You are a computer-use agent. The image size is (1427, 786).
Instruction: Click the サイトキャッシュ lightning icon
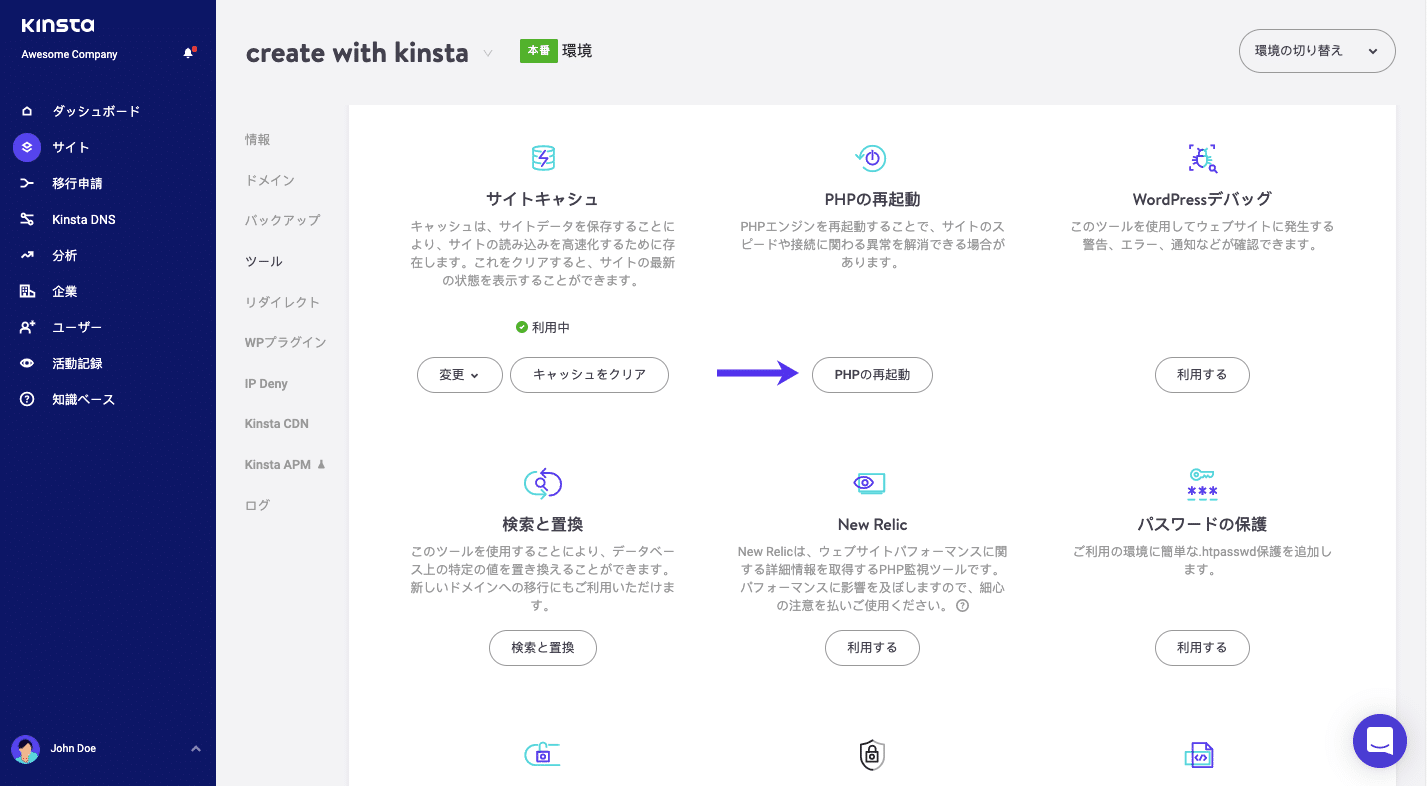coord(543,157)
